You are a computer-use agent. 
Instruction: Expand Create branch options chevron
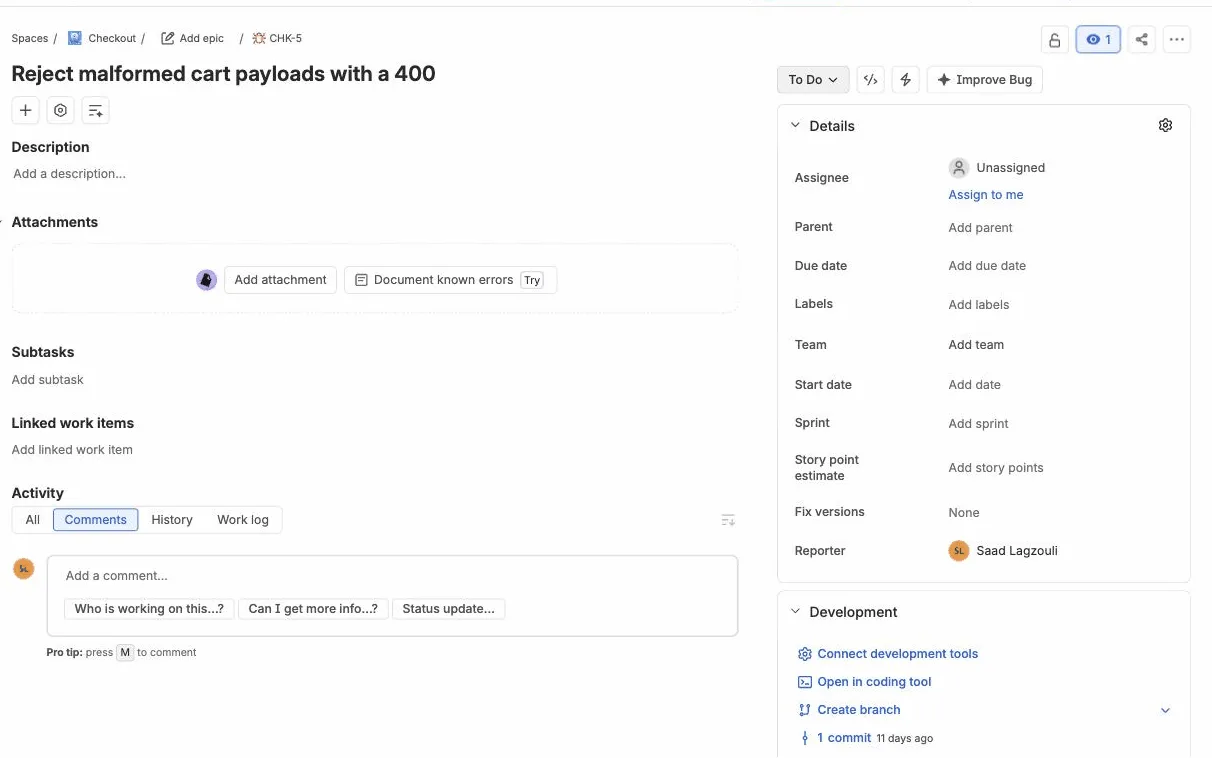[1165, 710]
